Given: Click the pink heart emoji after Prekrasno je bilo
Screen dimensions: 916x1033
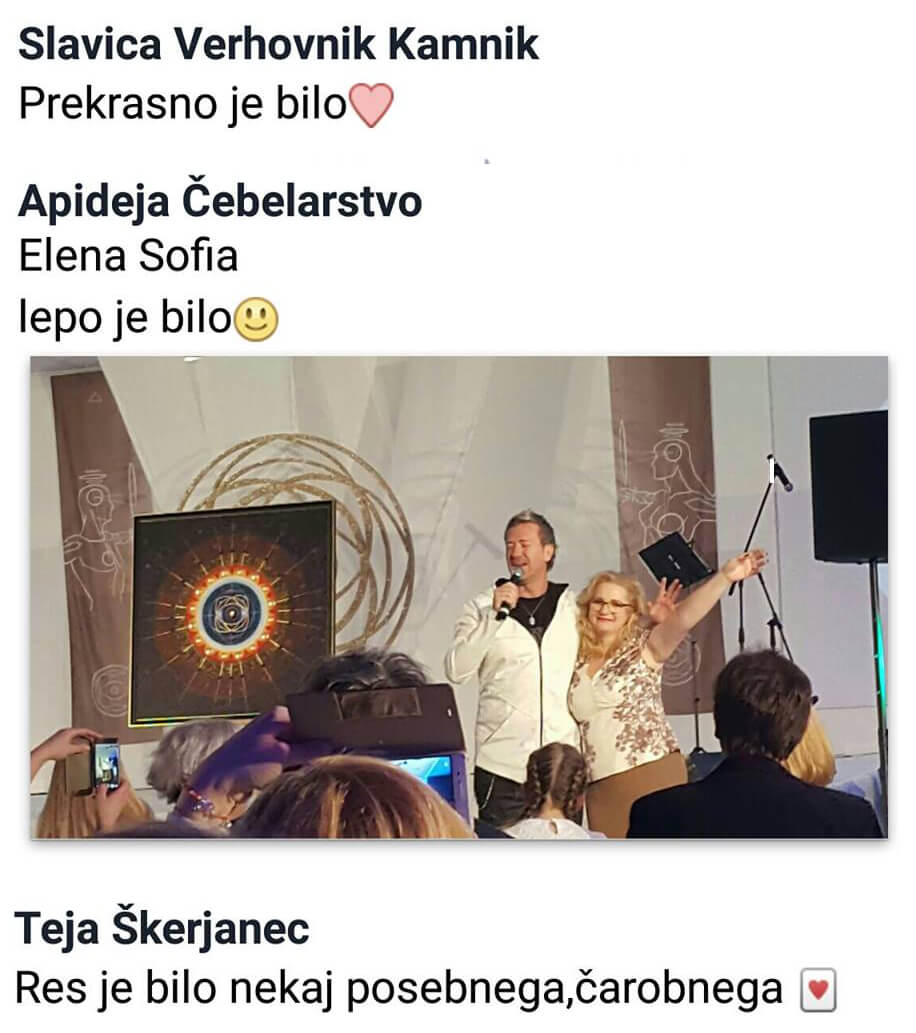Looking at the screenshot, I should (372, 105).
